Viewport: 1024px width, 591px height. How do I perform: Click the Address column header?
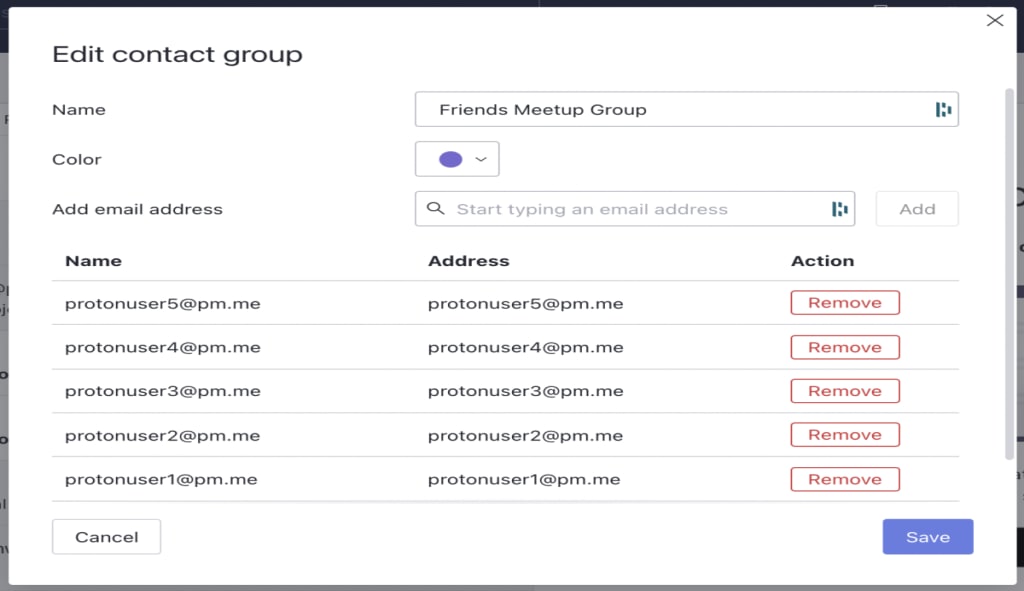click(468, 261)
